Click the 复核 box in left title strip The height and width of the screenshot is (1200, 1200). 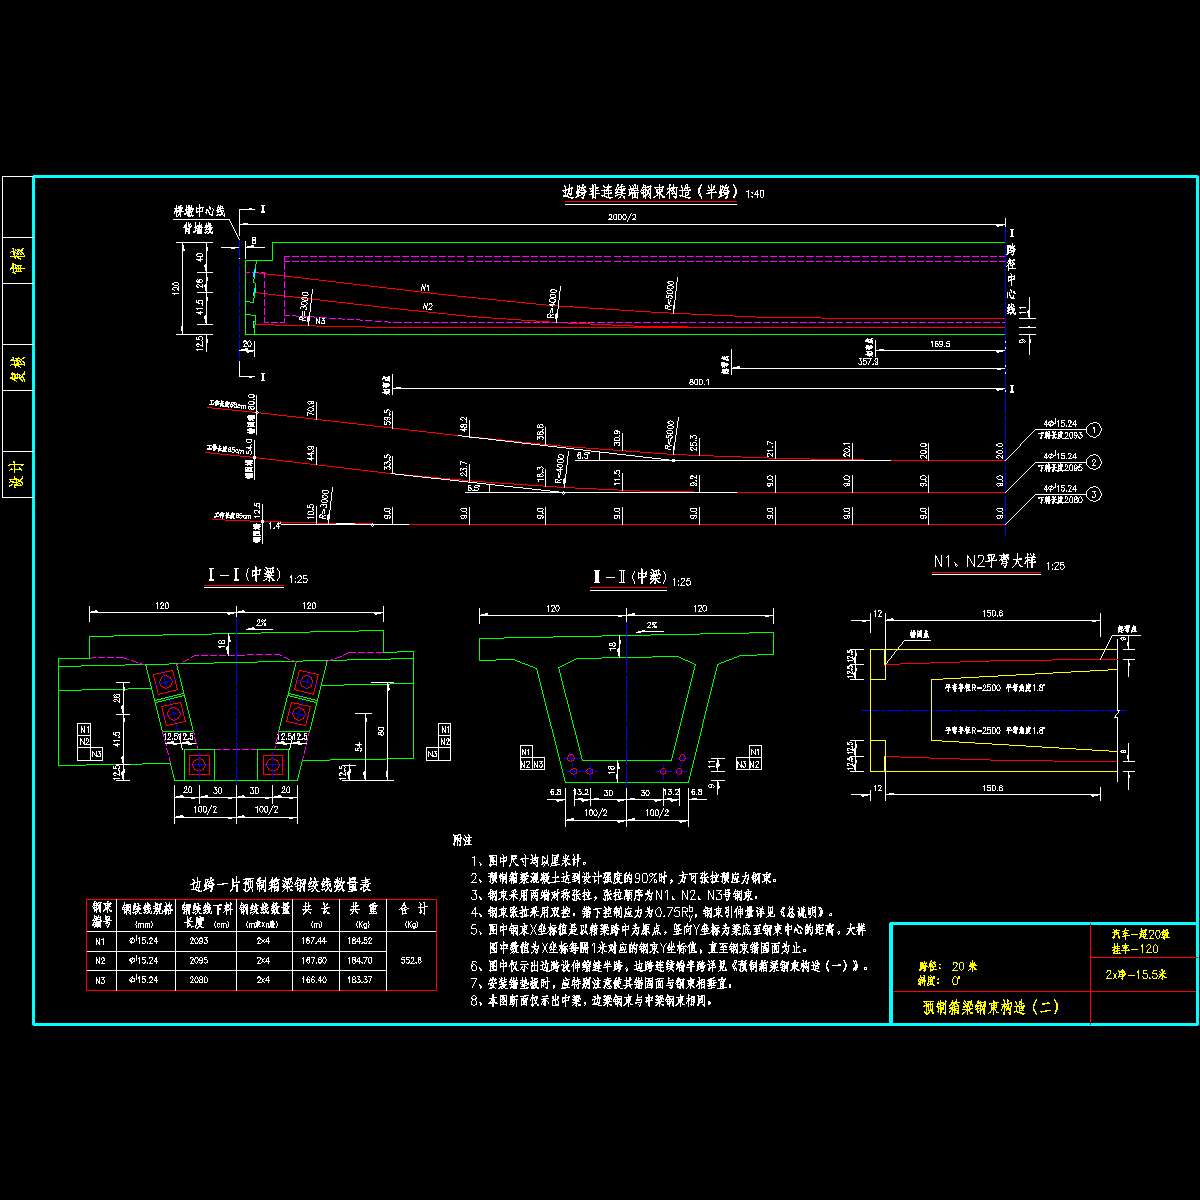pos(17,367)
